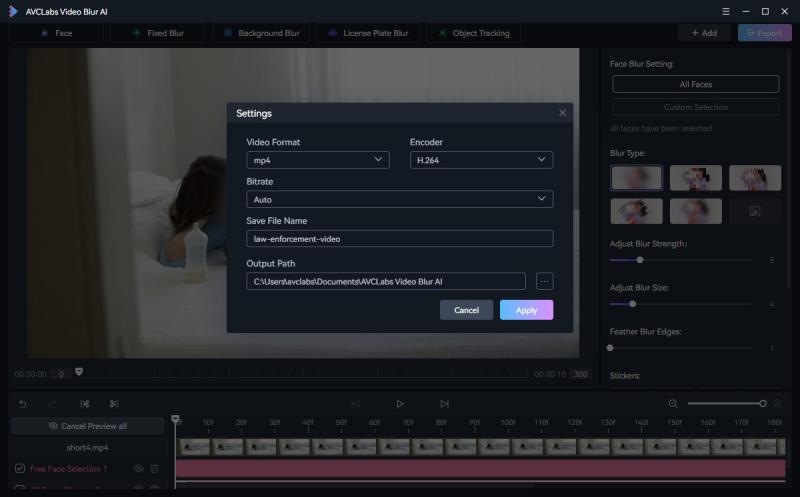Click the AVCLabs app logo icon
The image size is (800, 497).
[13, 11]
